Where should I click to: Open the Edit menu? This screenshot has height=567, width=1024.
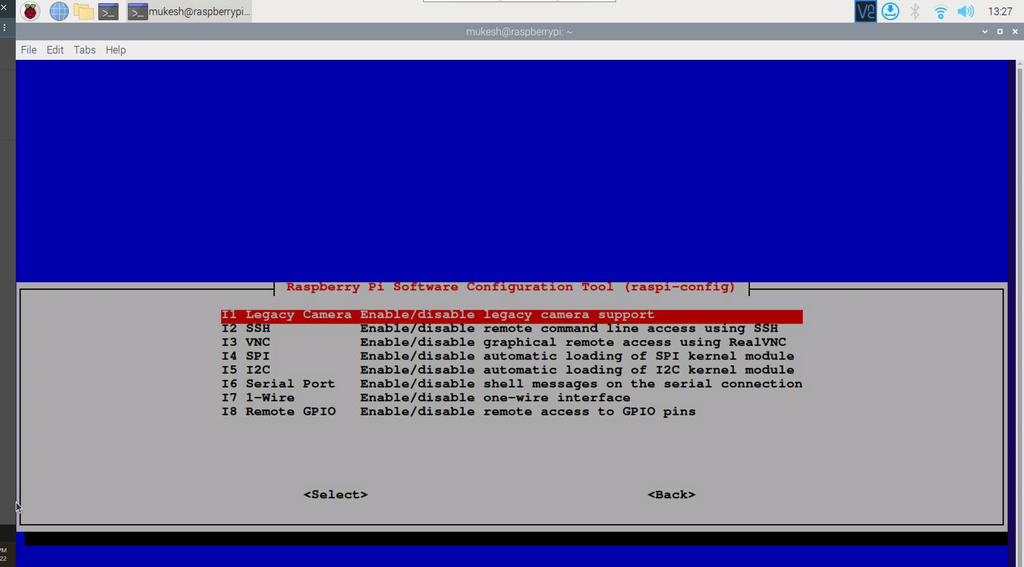click(x=55, y=50)
